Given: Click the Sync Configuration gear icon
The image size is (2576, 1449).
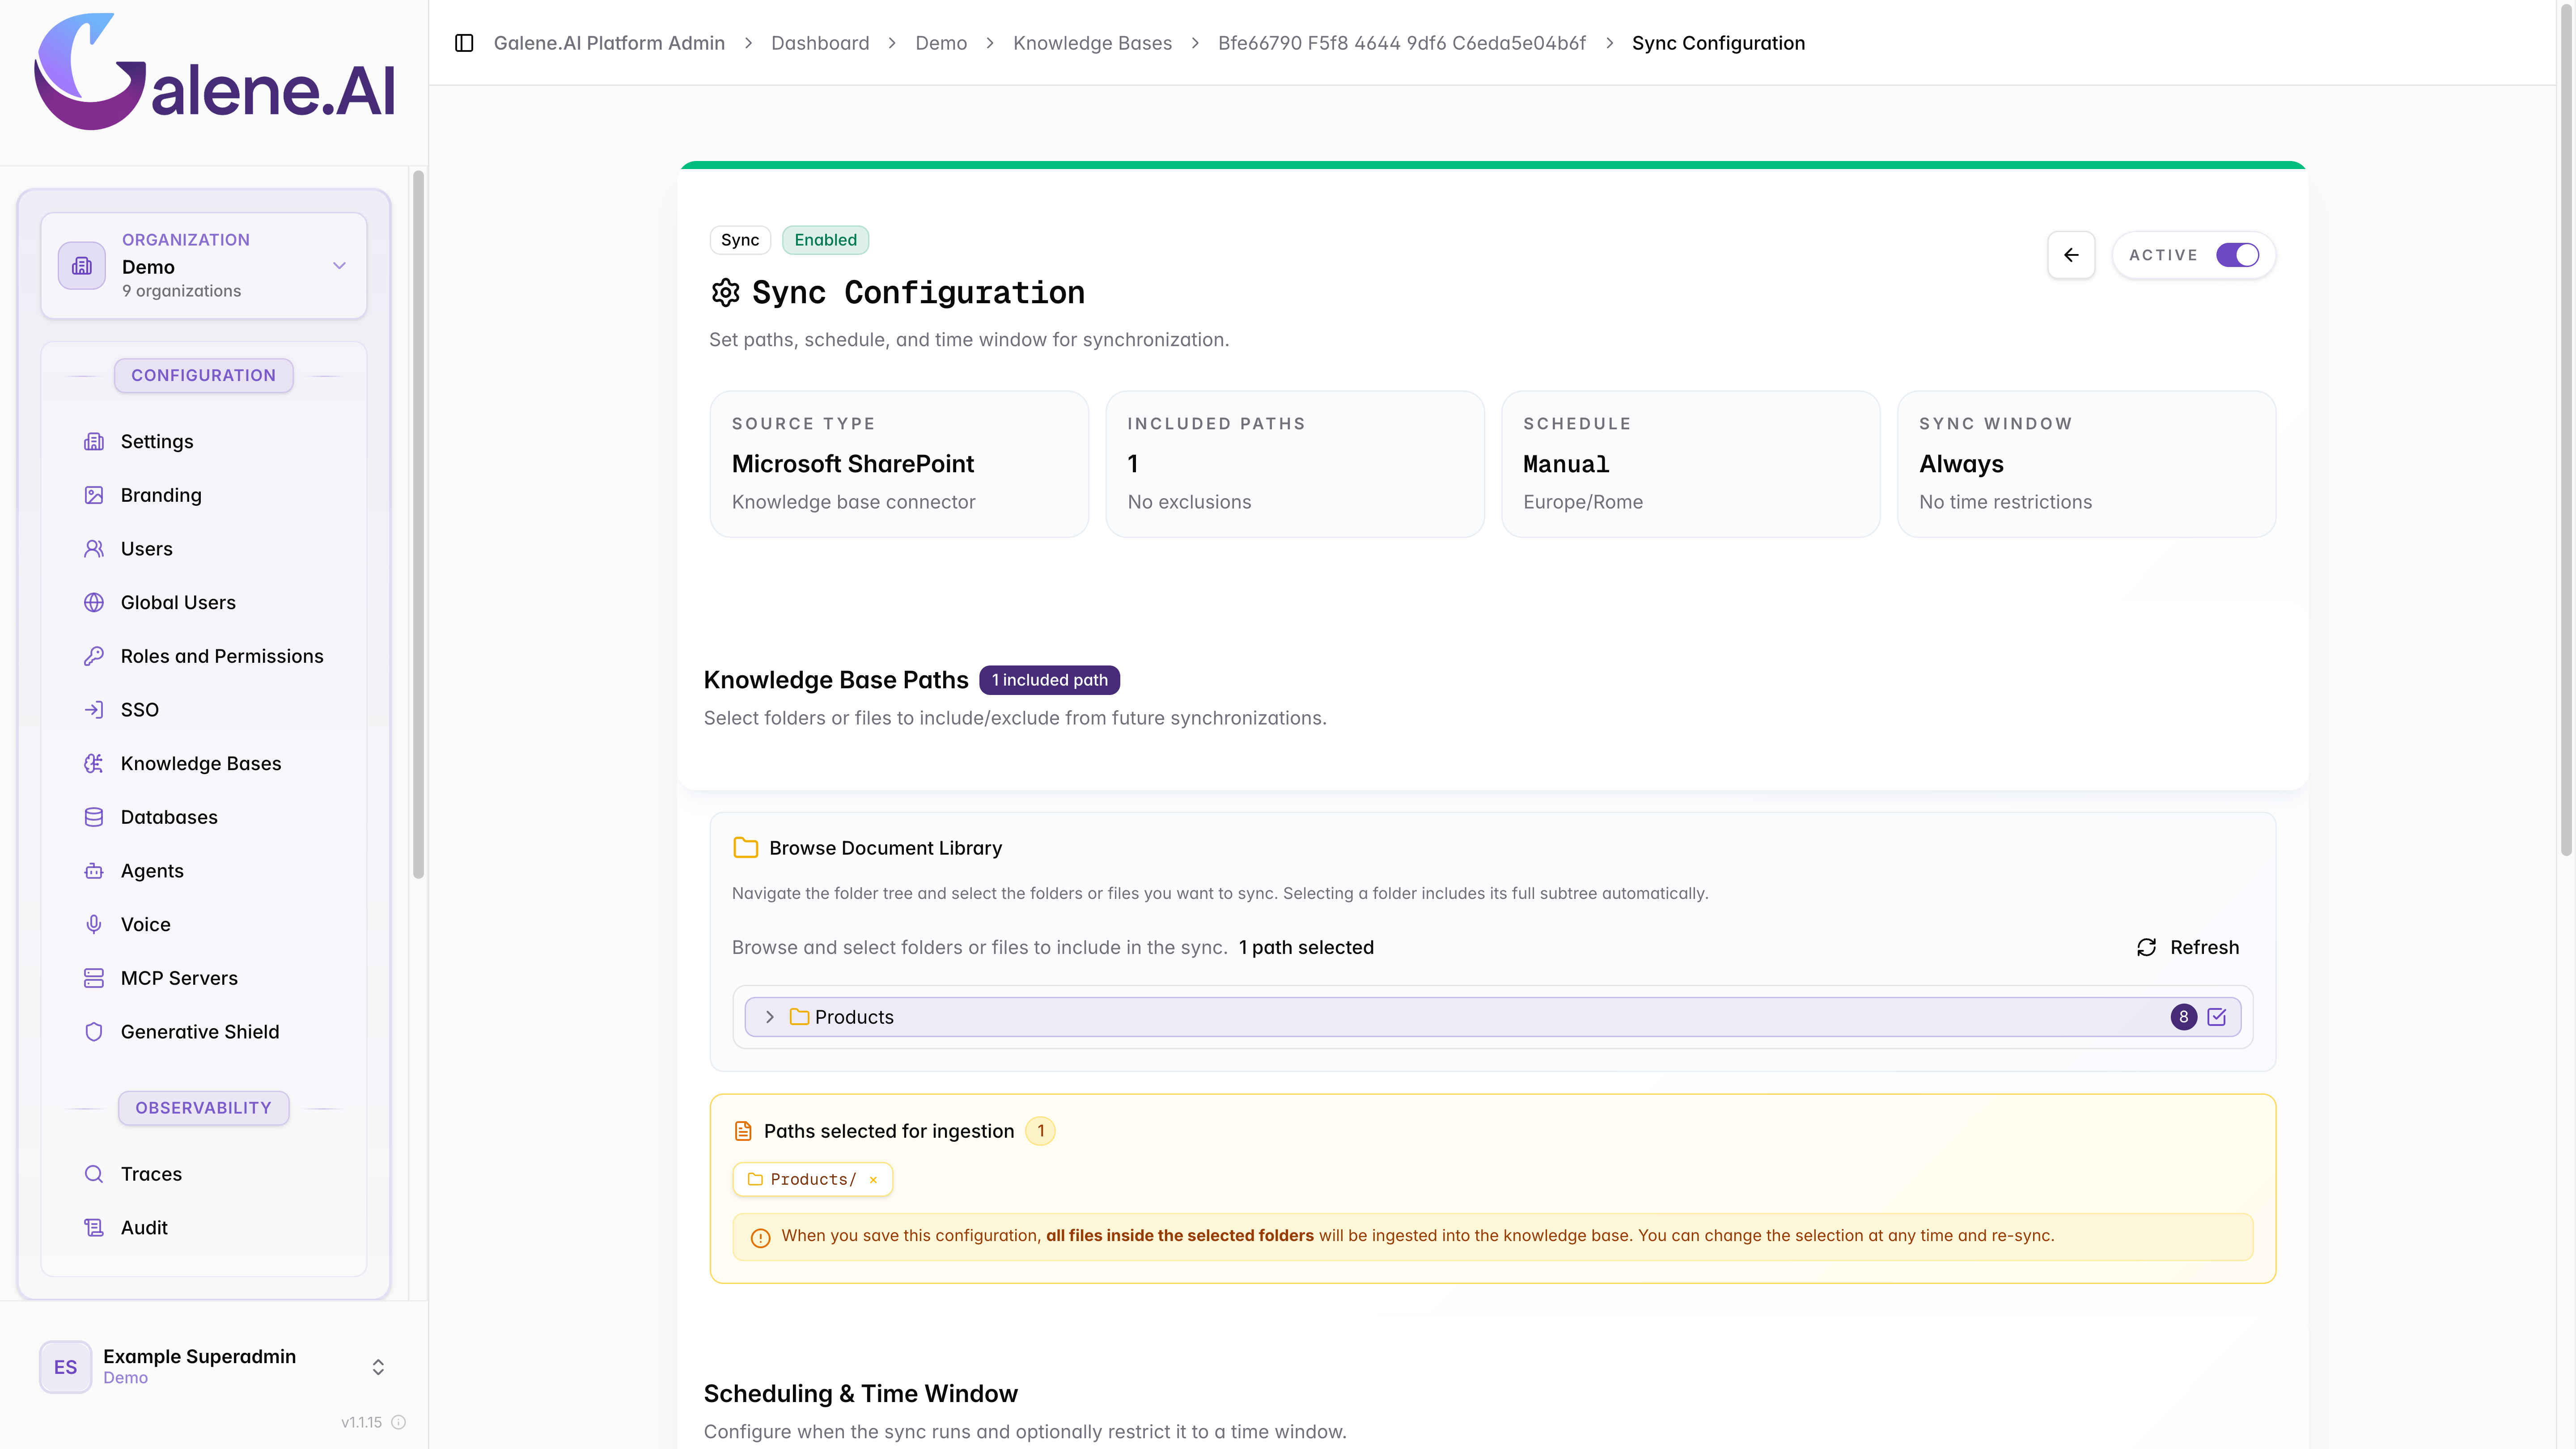Looking at the screenshot, I should [x=725, y=292].
